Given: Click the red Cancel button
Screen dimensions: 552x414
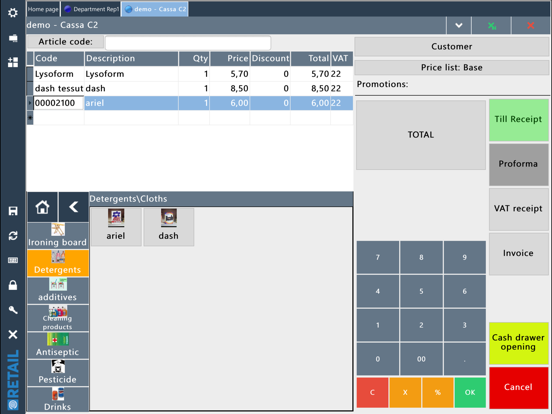Looking at the screenshot, I should tap(518, 387).
